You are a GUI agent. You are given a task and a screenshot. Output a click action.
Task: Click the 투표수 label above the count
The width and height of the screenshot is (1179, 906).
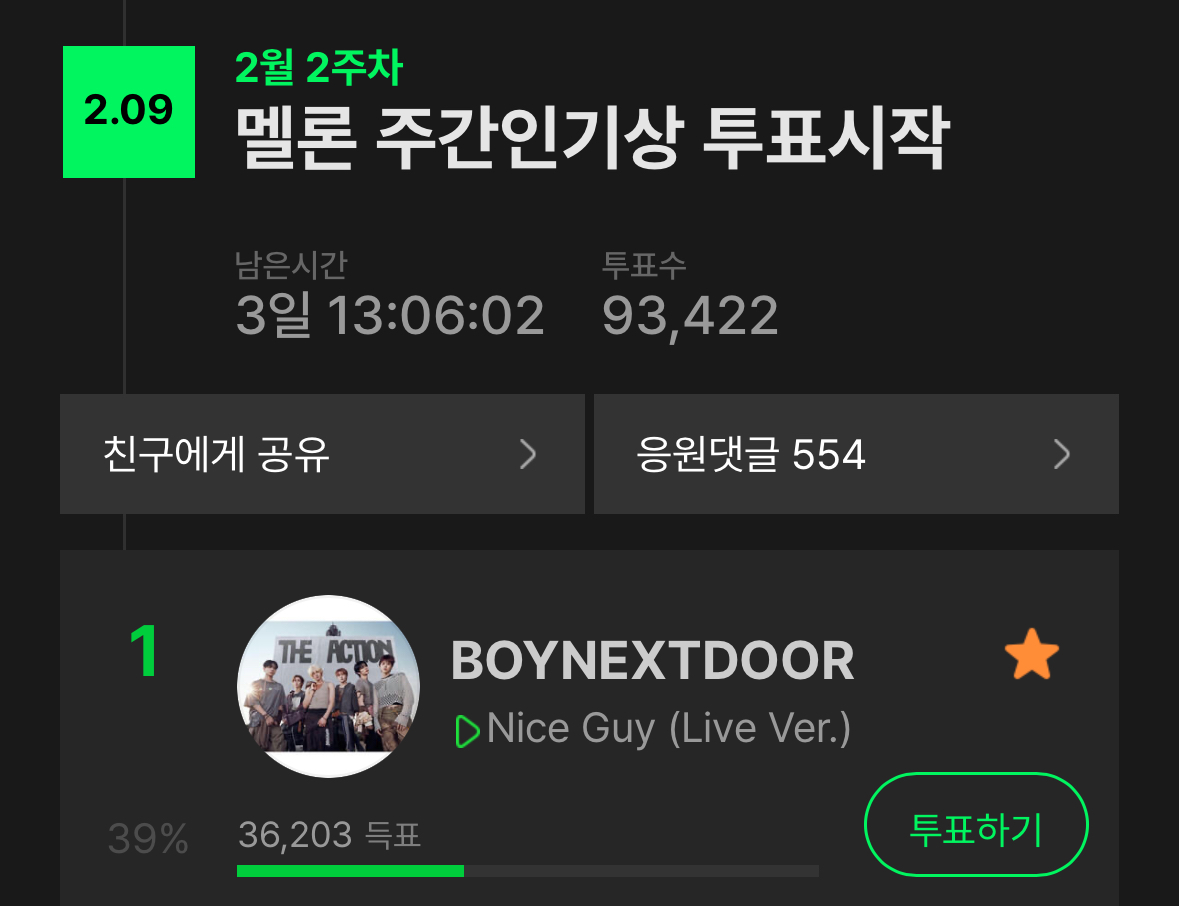[644, 265]
